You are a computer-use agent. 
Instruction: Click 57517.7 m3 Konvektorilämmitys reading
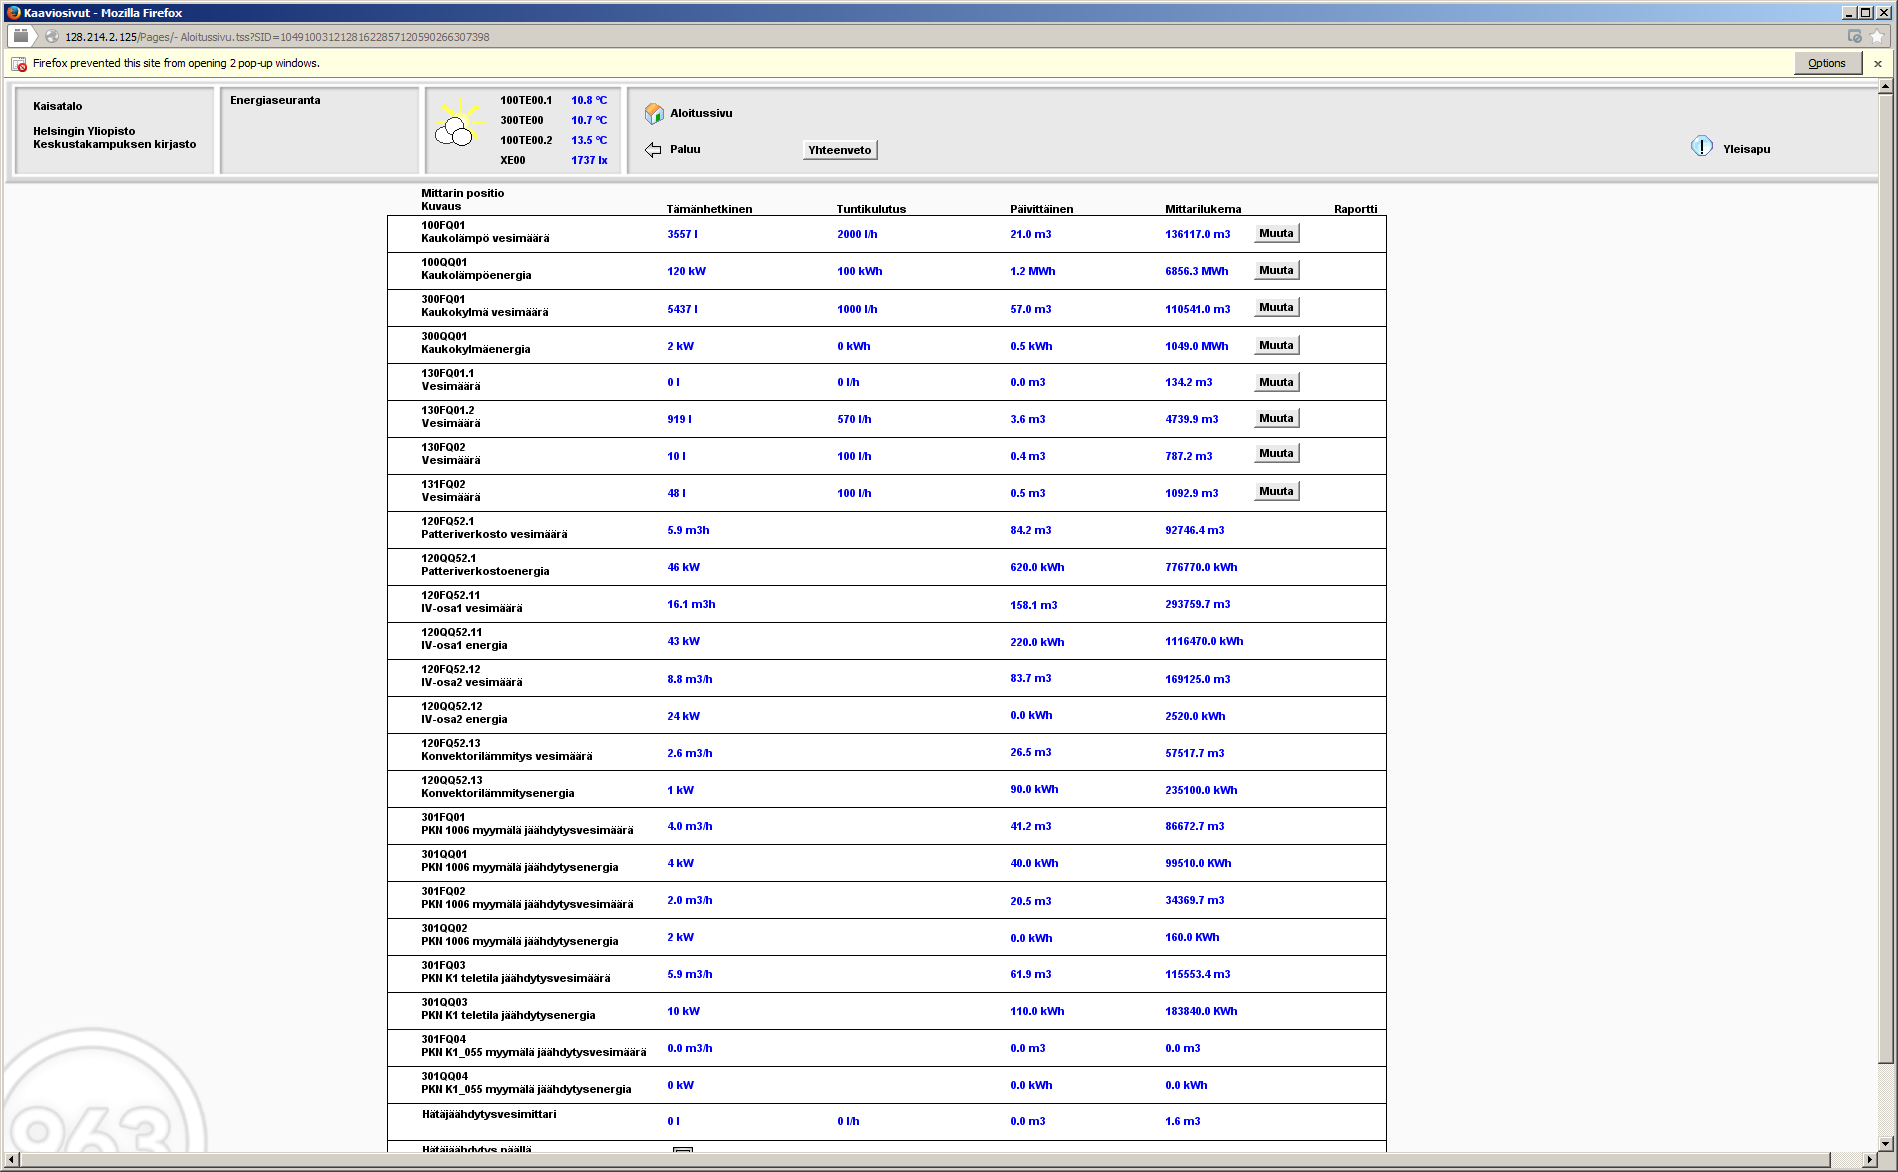click(x=1194, y=753)
